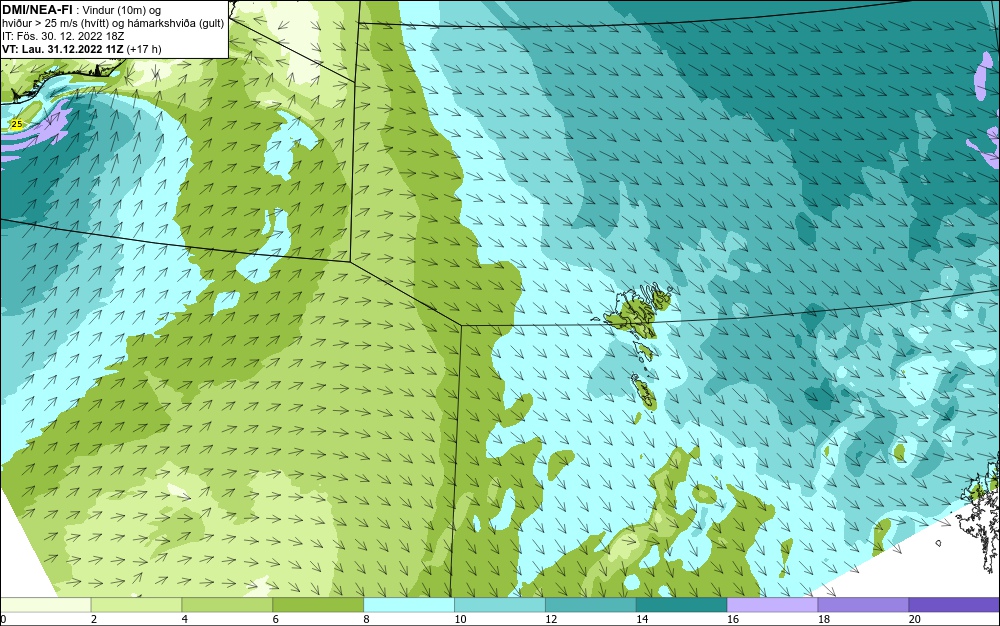The height and width of the screenshot is (626, 1000).
Task: Click the 2–4 m/s light green legend swatch
Action: [x=136, y=604]
